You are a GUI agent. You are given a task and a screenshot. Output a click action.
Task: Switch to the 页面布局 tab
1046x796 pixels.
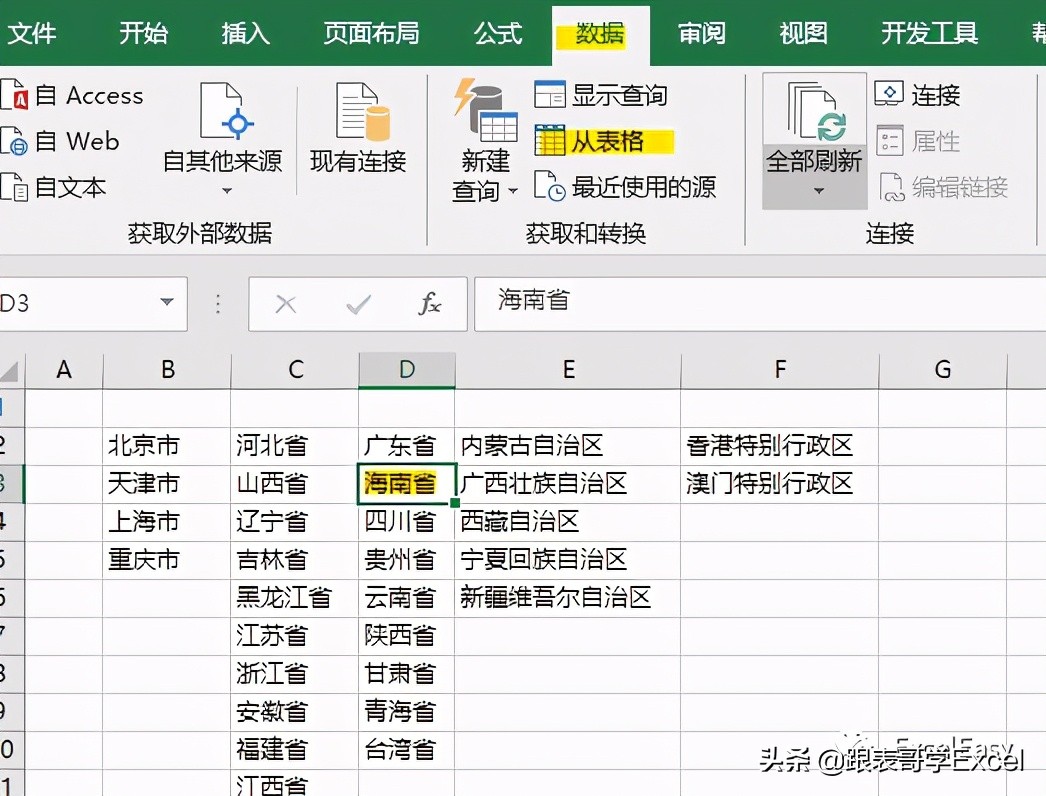tap(371, 33)
